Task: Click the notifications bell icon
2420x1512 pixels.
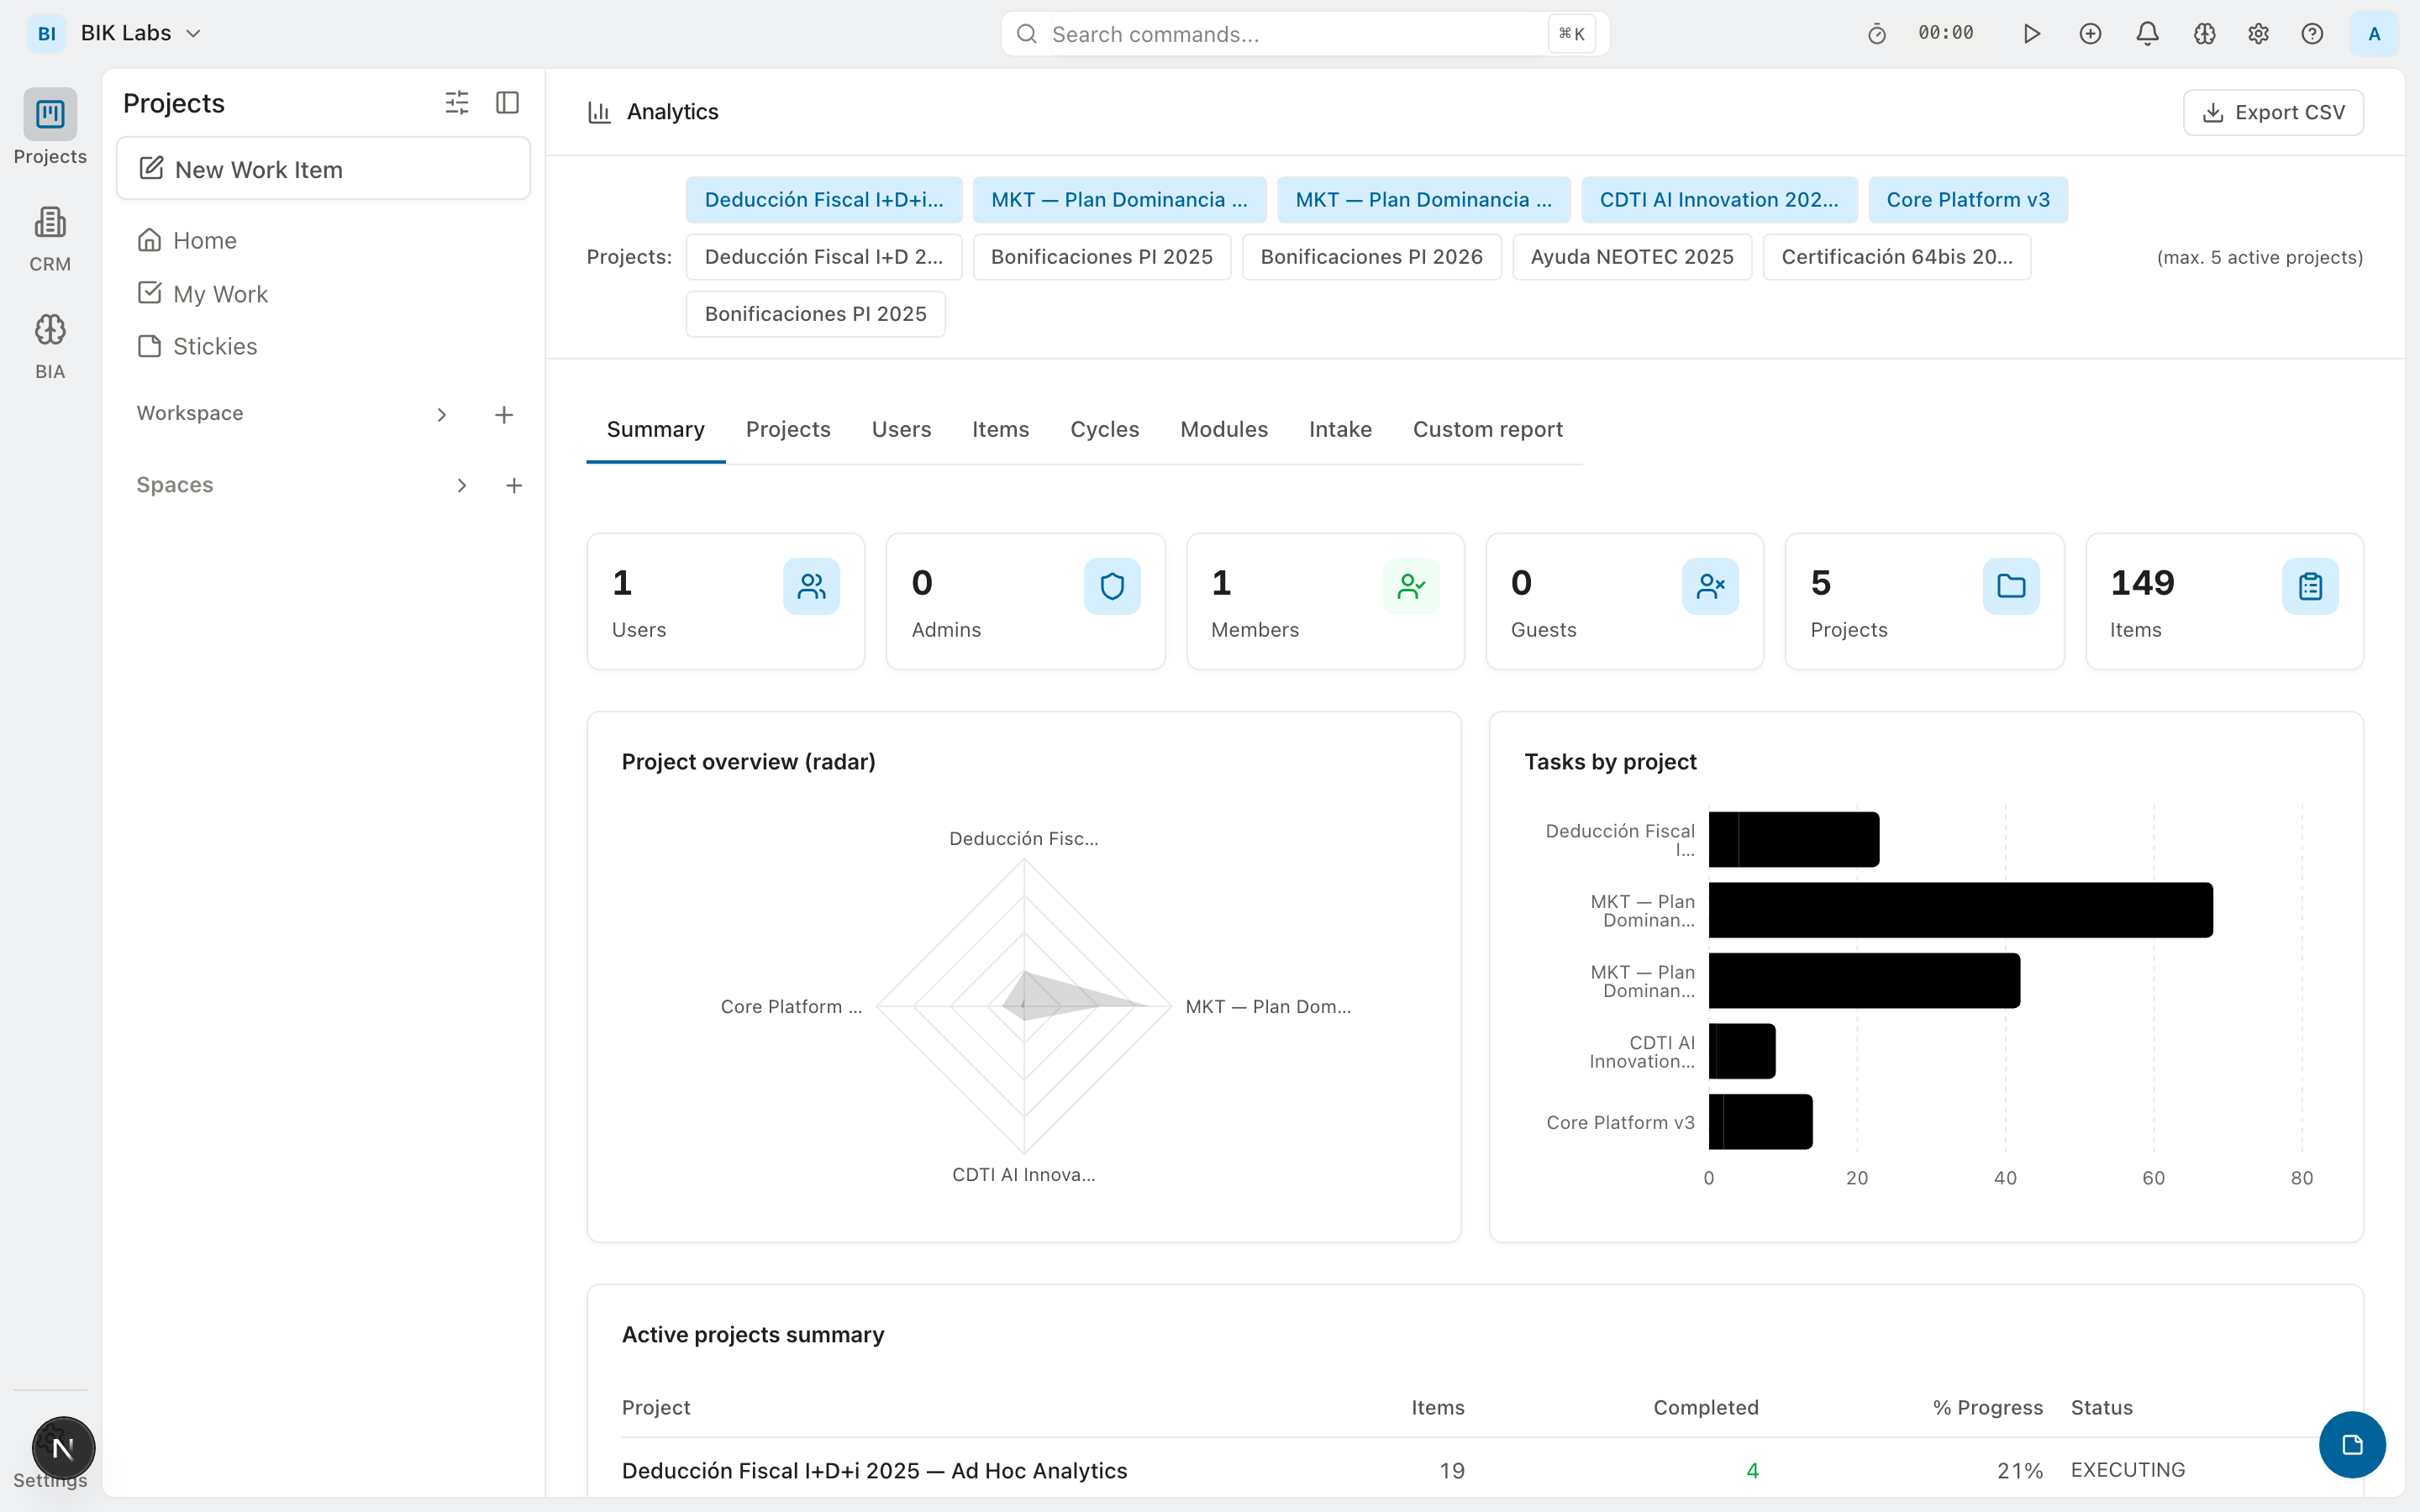Action: click(2147, 34)
